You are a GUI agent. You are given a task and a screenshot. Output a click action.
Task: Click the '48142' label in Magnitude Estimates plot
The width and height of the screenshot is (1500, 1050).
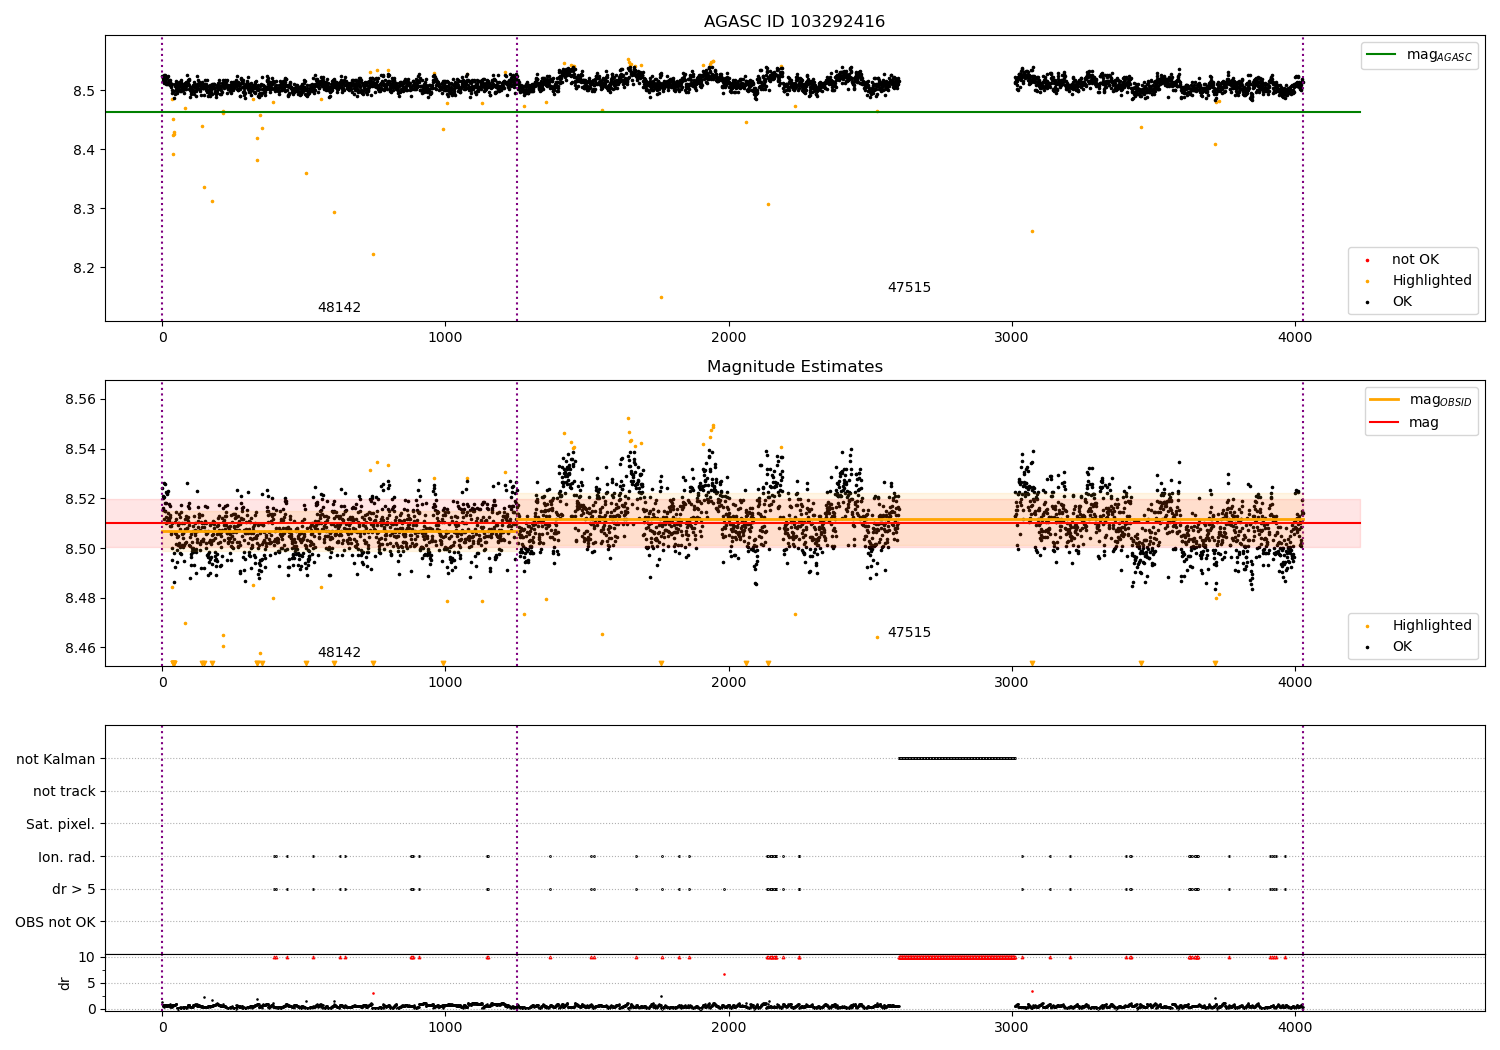tap(339, 653)
